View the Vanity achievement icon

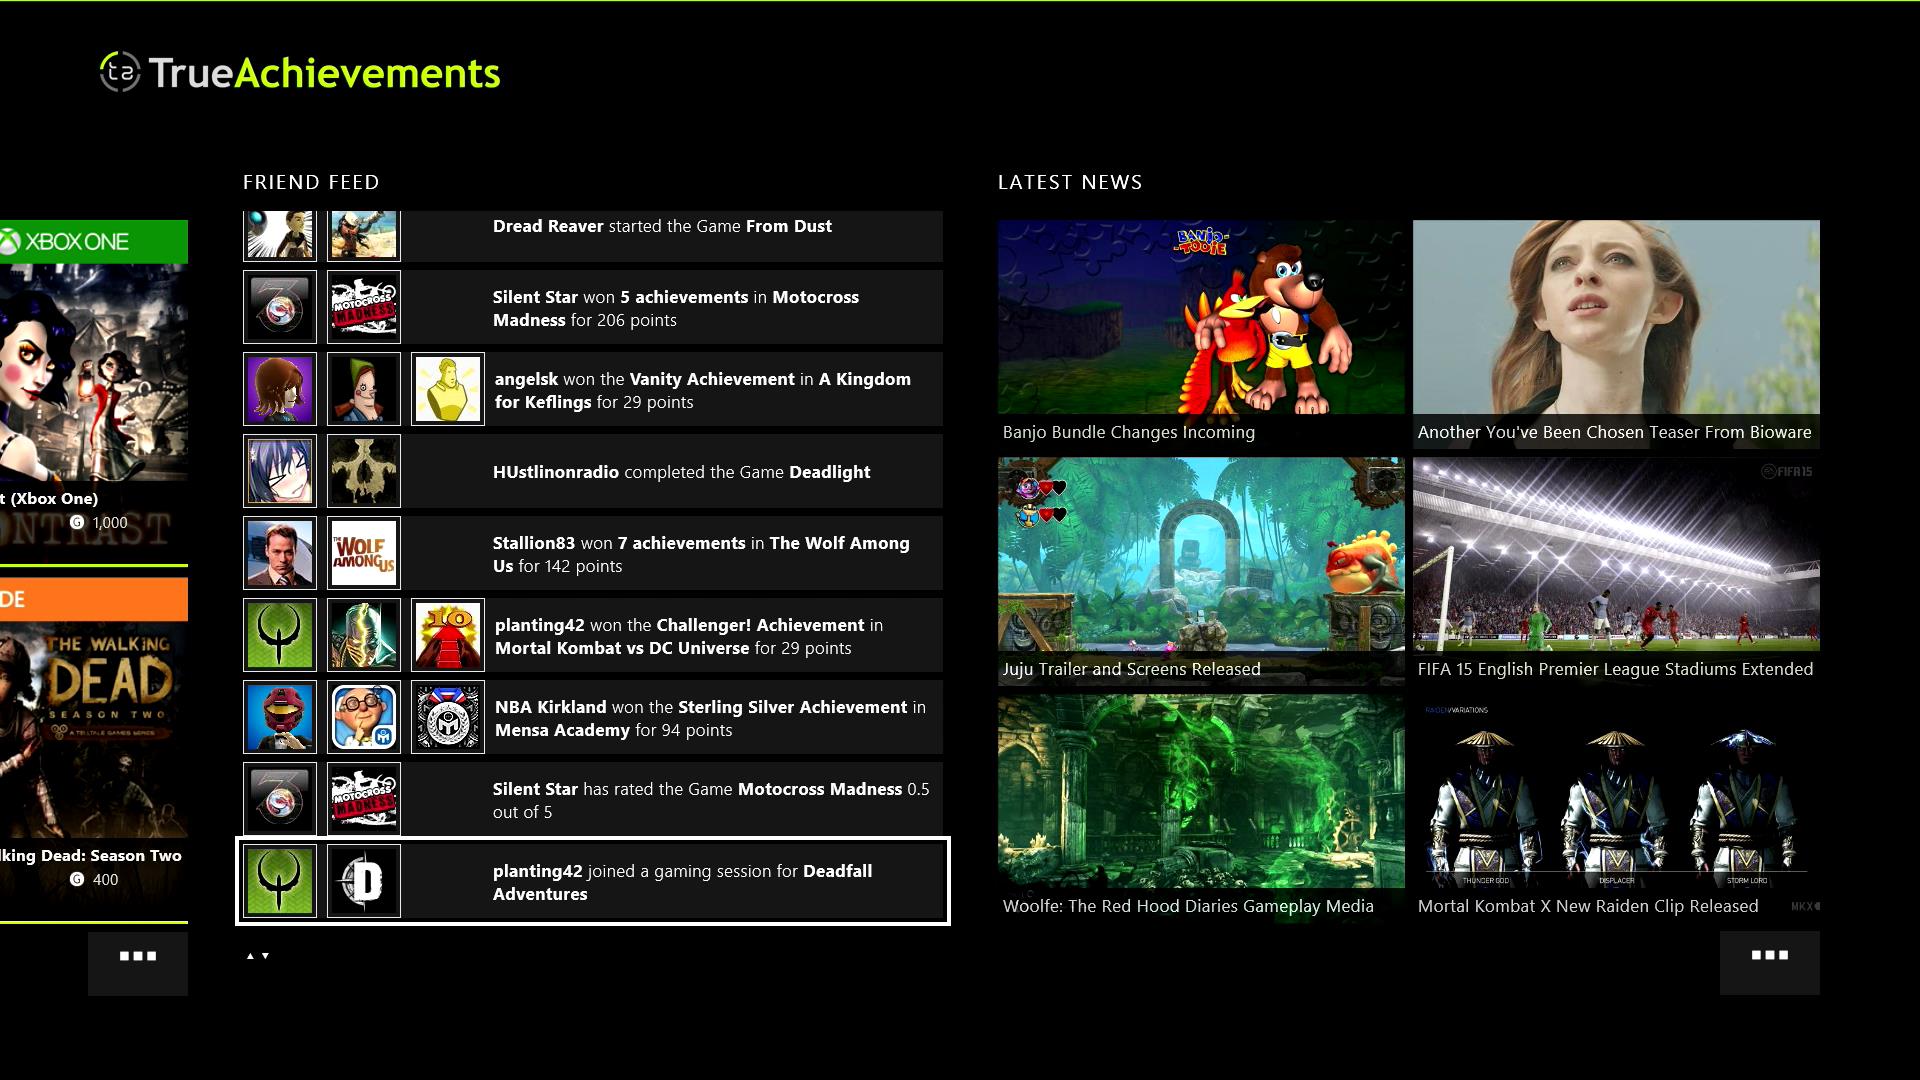448,389
